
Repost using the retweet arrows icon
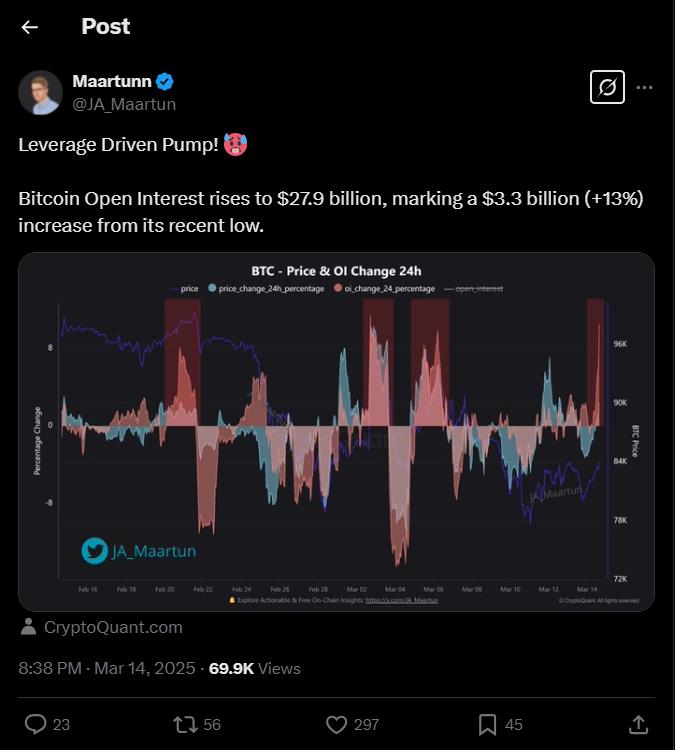[185, 724]
